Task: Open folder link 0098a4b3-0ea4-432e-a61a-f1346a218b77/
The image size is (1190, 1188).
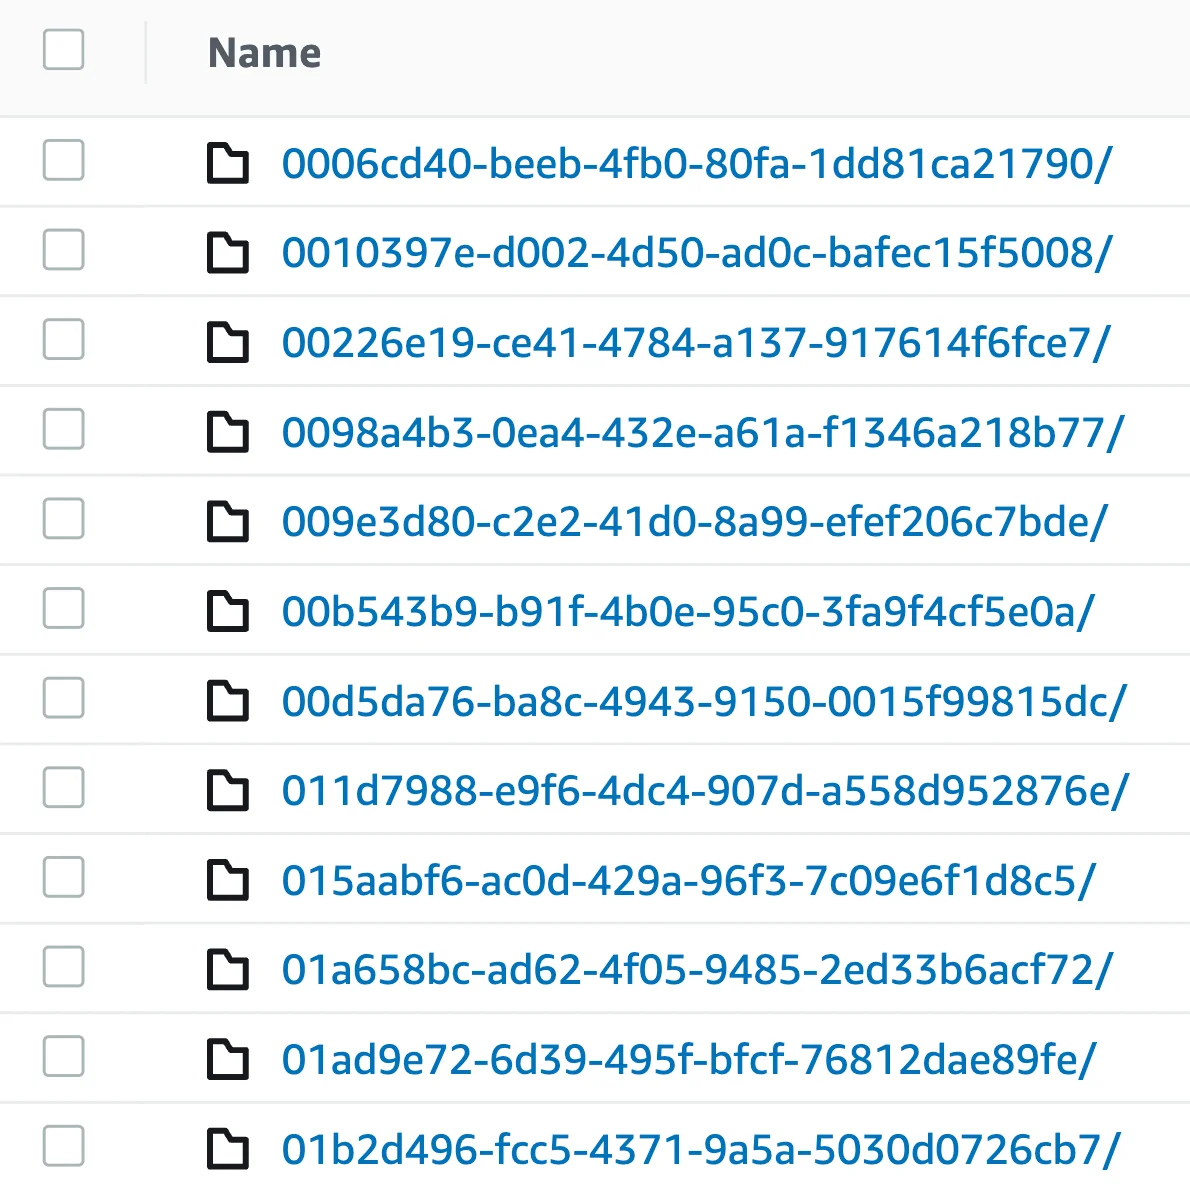Action: point(703,432)
